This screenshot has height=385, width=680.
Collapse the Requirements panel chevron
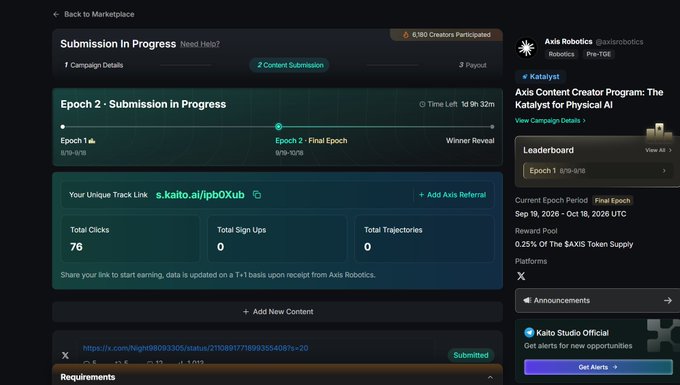[x=490, y=377]
